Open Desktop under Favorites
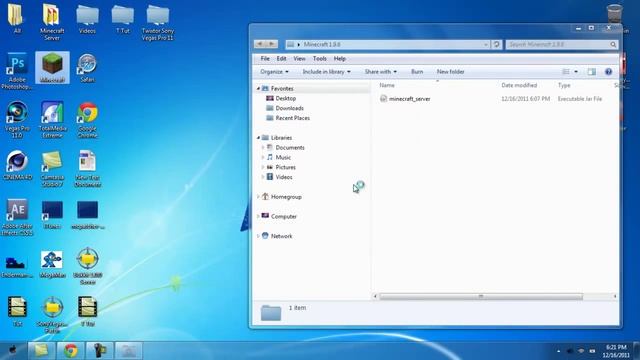Image resolution: width=640 pixels, height=360 pixels. pyautogui.click(x=281, y=98)
